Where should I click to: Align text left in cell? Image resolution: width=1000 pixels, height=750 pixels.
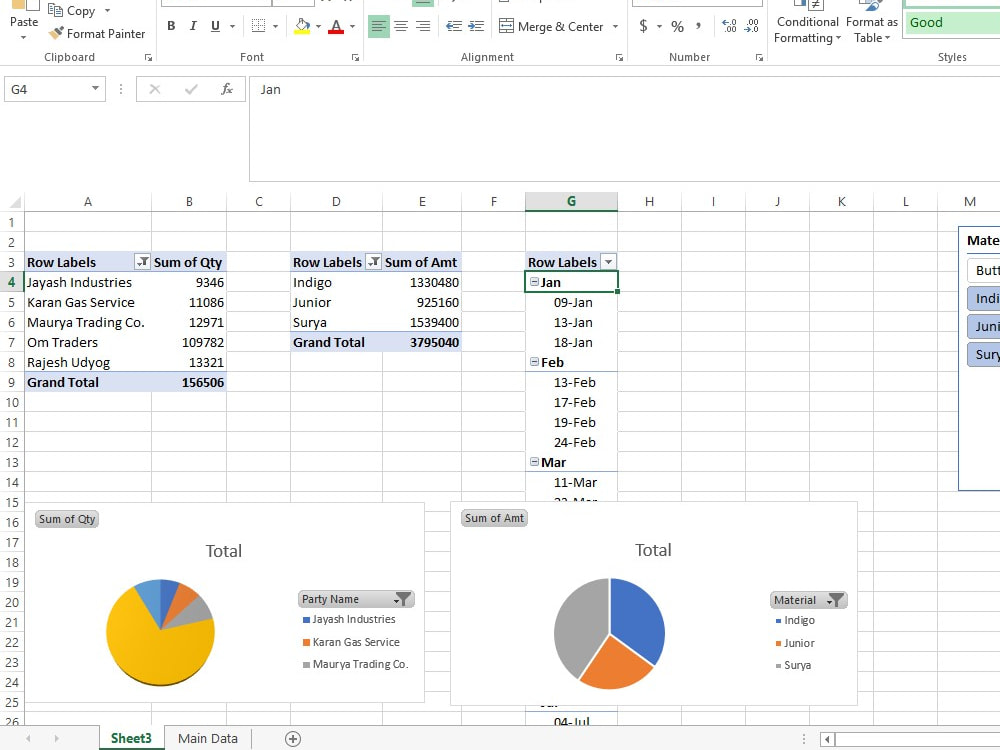[x=379, y=26]
